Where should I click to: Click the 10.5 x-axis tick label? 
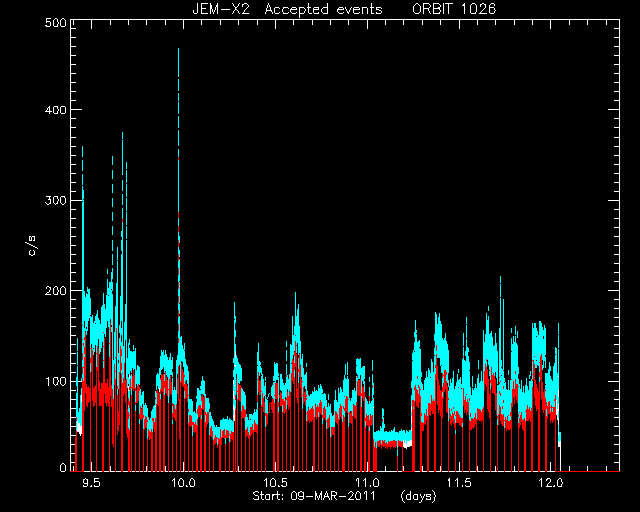(x=276, y=483)
